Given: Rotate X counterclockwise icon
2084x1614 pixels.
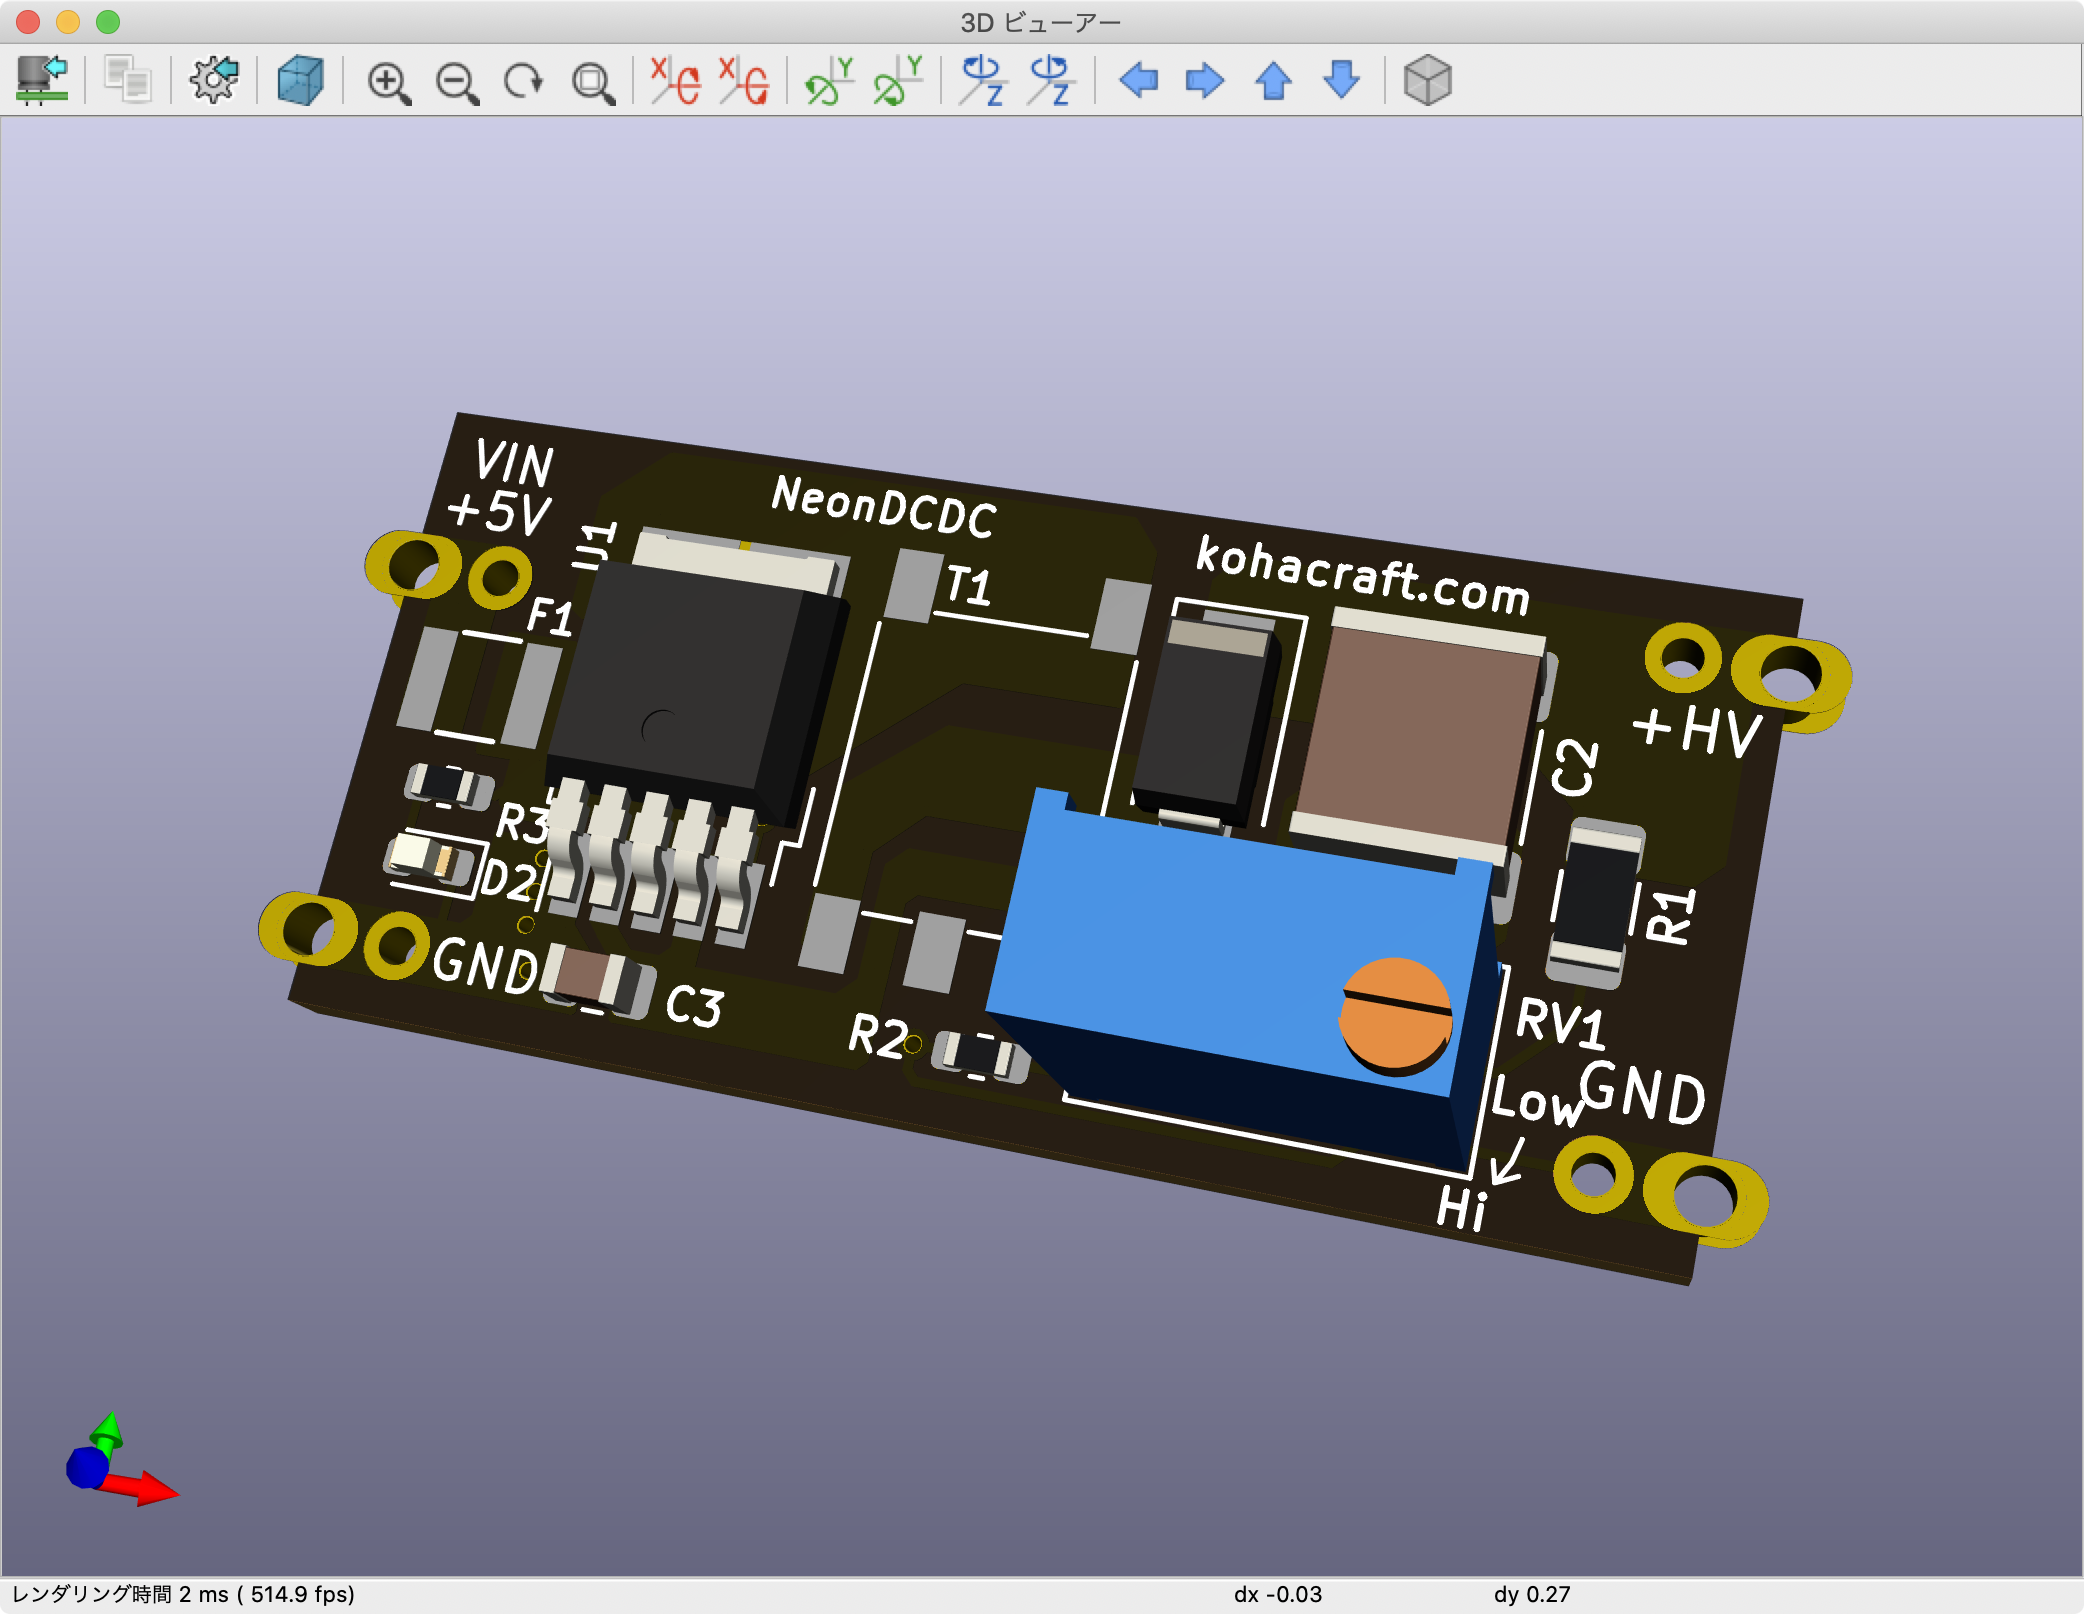Looking at the screenshot, I should tap(744, 80).
